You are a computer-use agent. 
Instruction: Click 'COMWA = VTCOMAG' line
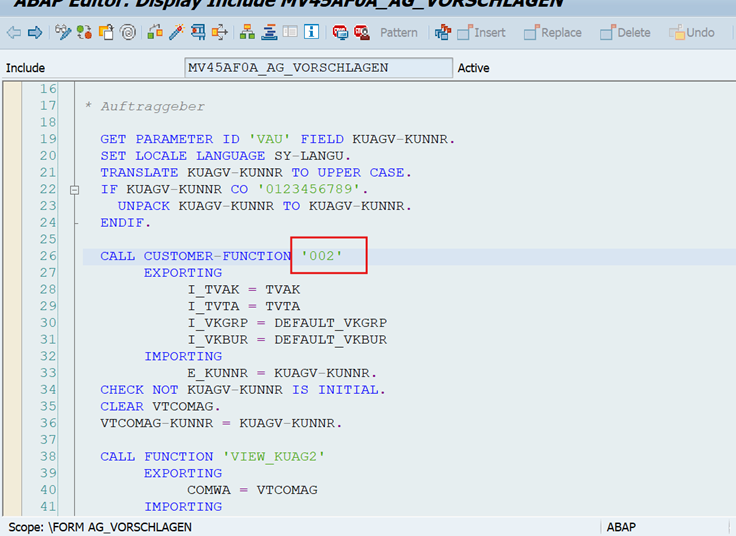pos(253,490)
